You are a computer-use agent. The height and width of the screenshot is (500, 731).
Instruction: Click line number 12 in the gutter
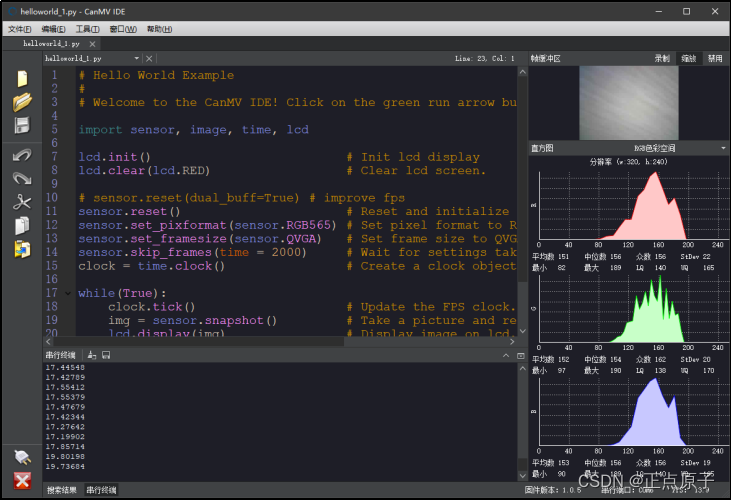(x=52, y=225)
